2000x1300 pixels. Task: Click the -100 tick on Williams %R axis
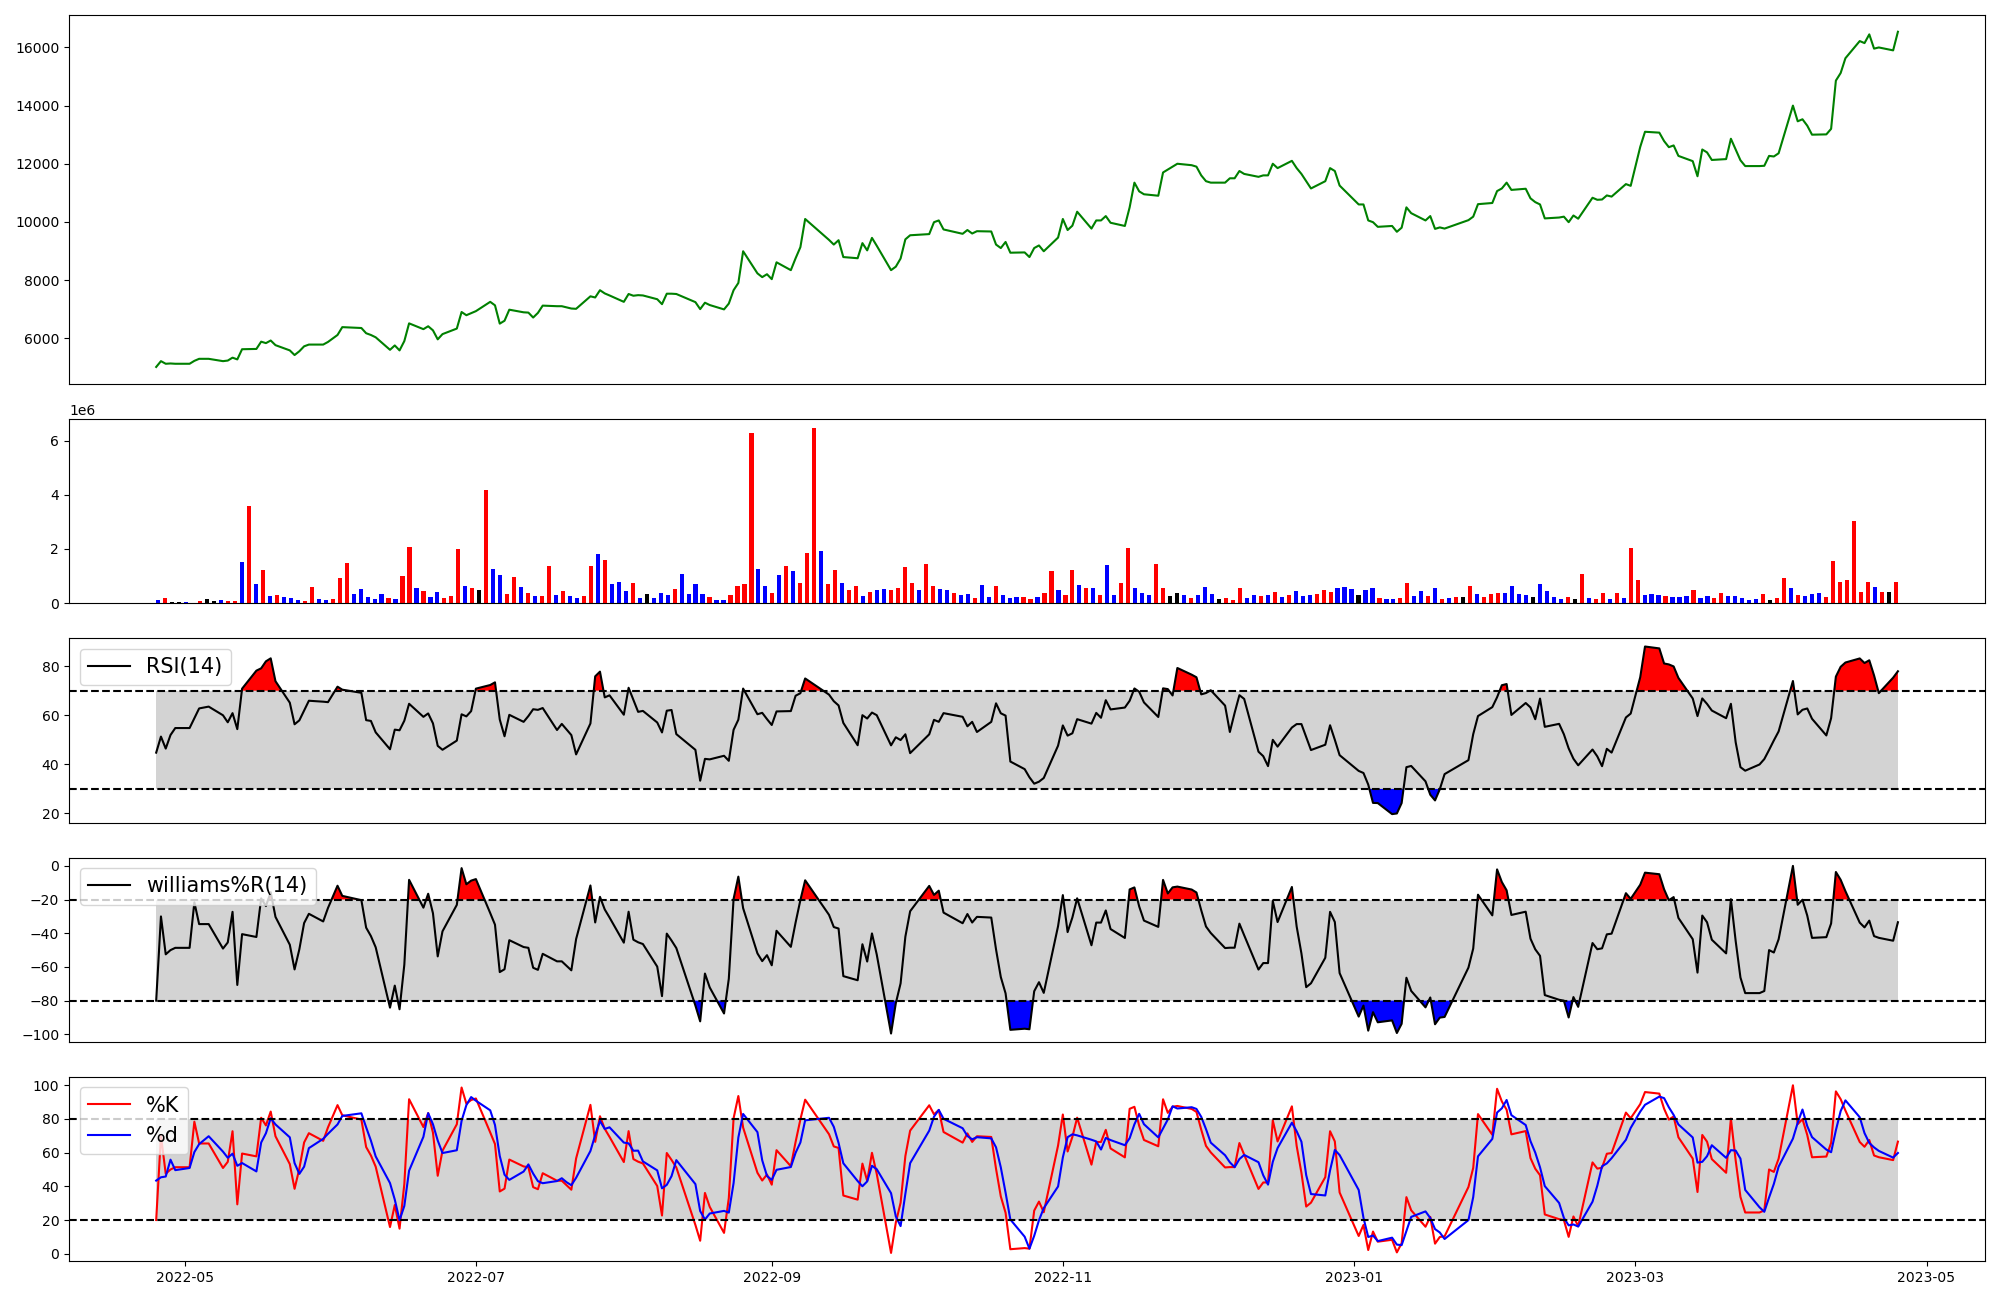[x=40, y=1035]
